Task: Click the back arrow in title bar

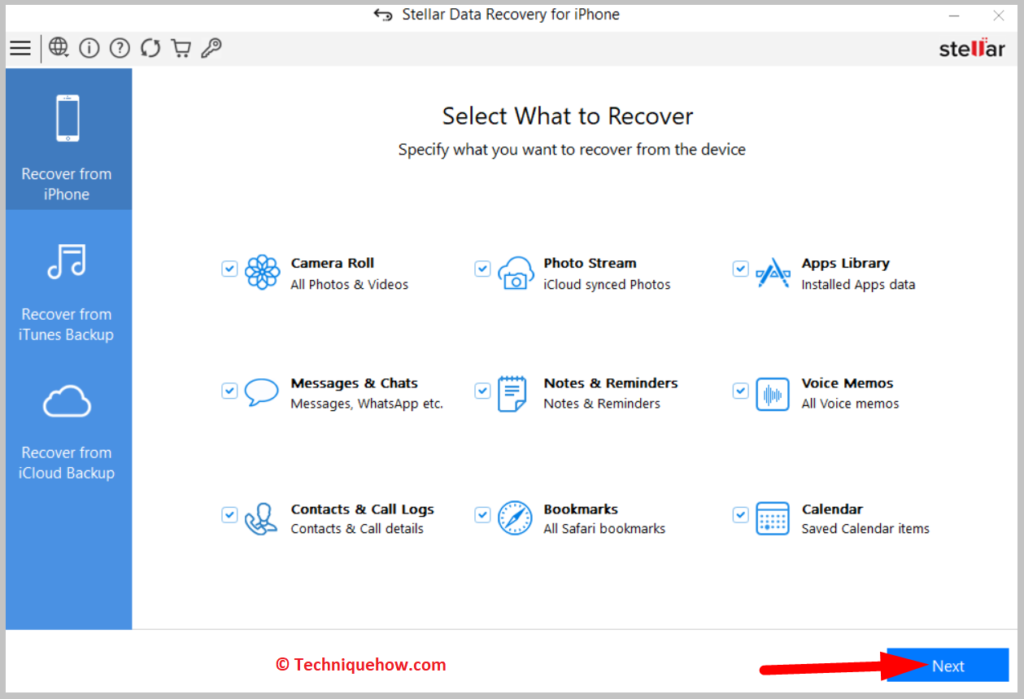Action: [383, 14]
